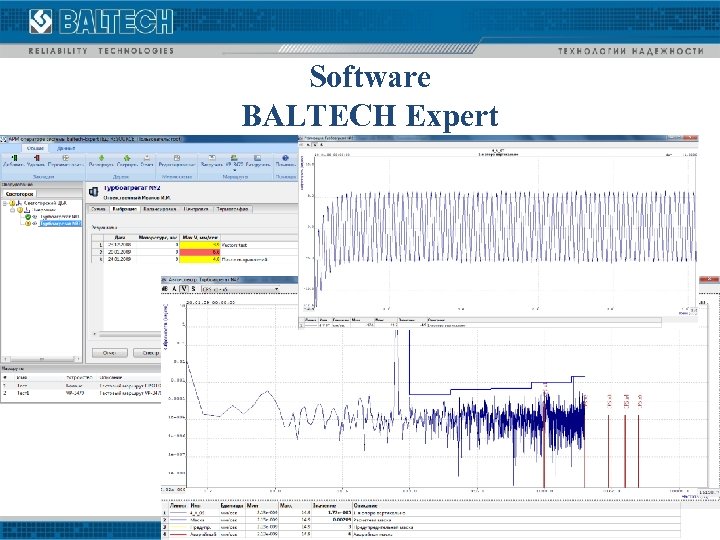
Task: Click first legend row line color
Action: pyautogui.click(x=179, y=513)
